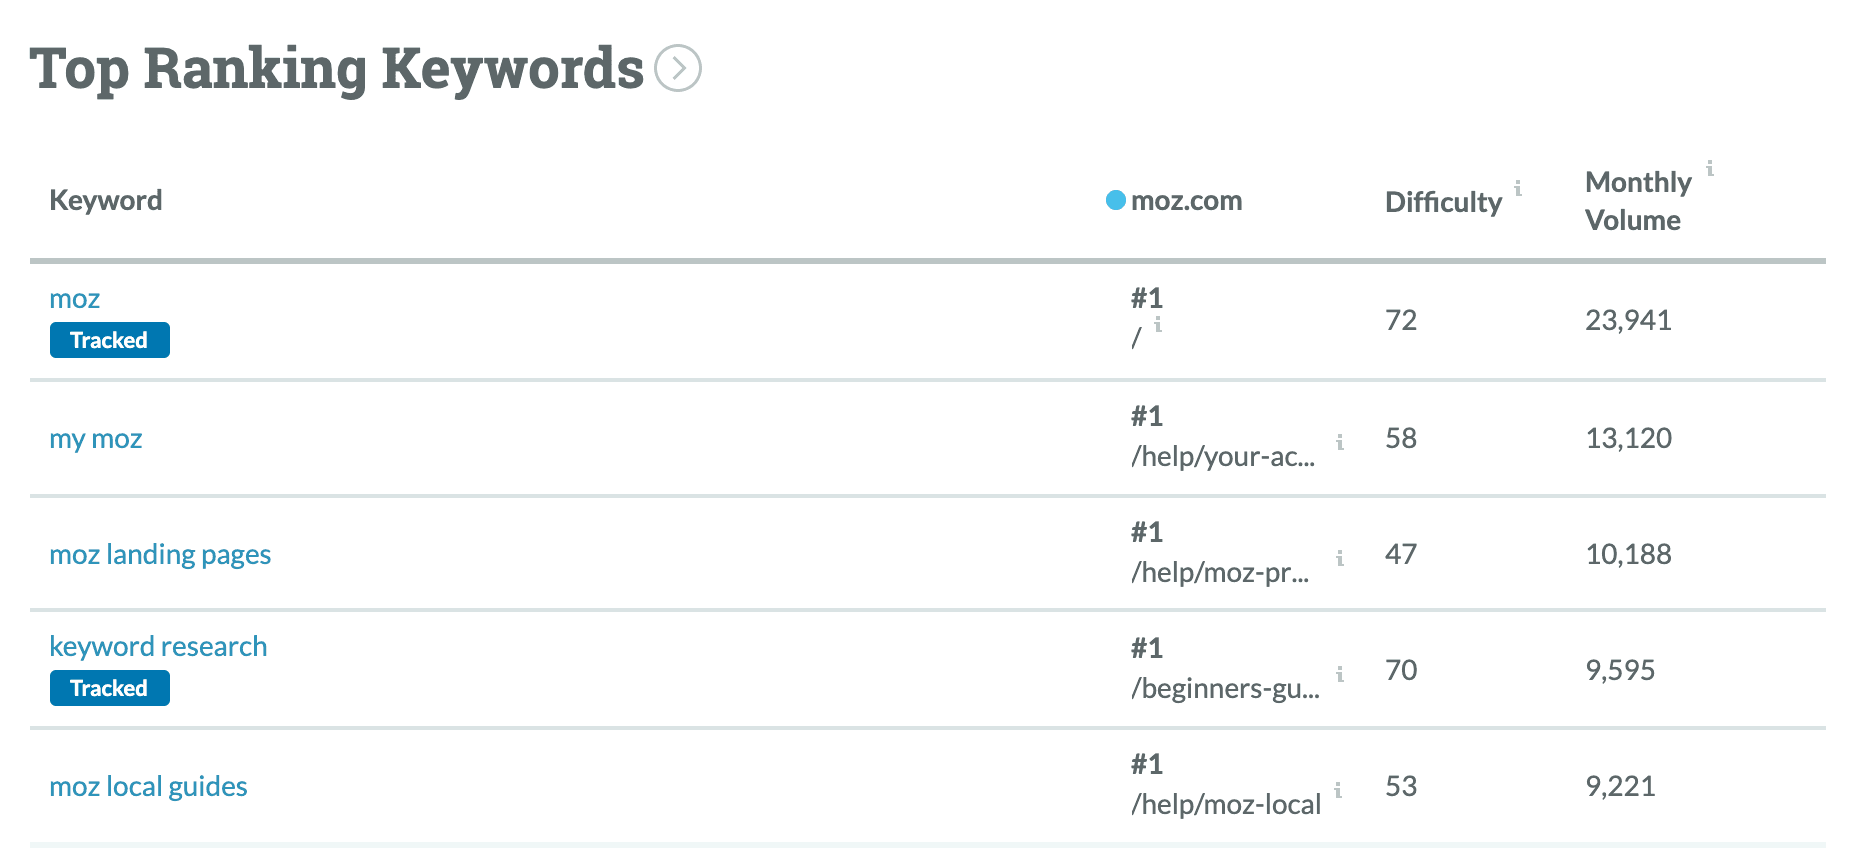Toggle the Tracked badge under moz
Screen dimensions: 1862x850
pyautogui.click(x=109, y=340)
